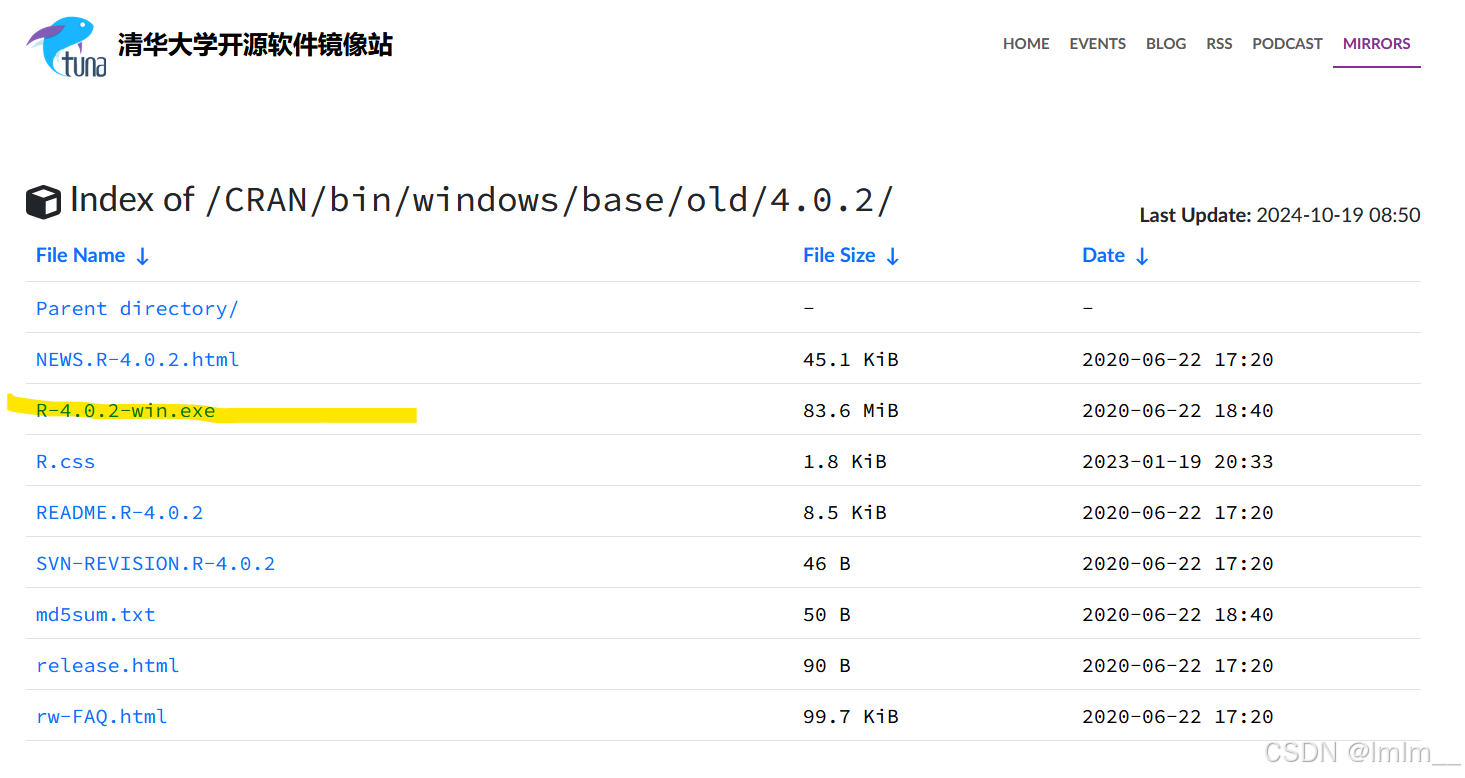The width and height of the screenshot is (1465, 778).
Task: Click Last Update 2024-10-19 08:50 text
Action: click(x=1279, y=215)
